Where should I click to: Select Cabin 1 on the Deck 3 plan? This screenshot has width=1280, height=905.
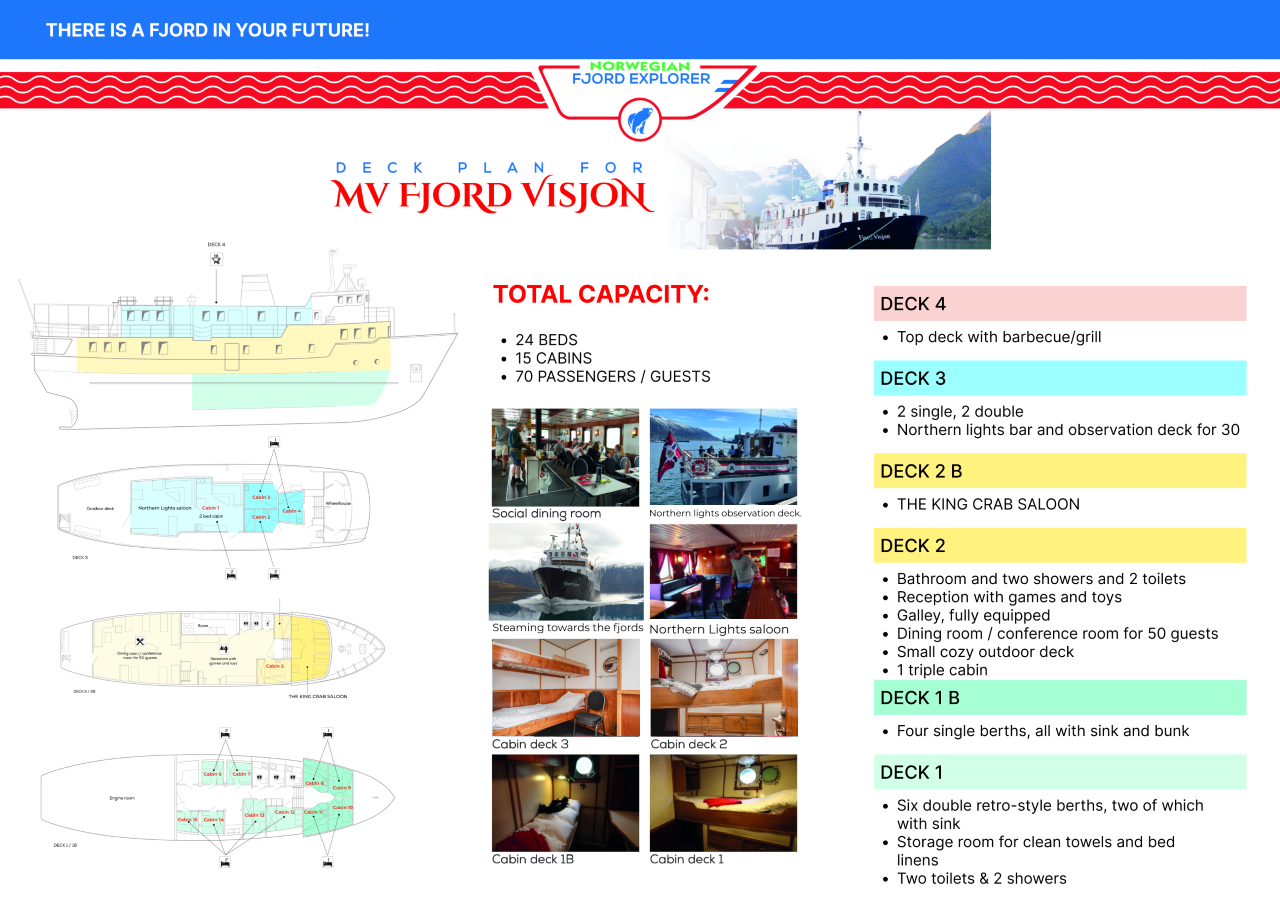pyautogui.click(x=211, y=508)
